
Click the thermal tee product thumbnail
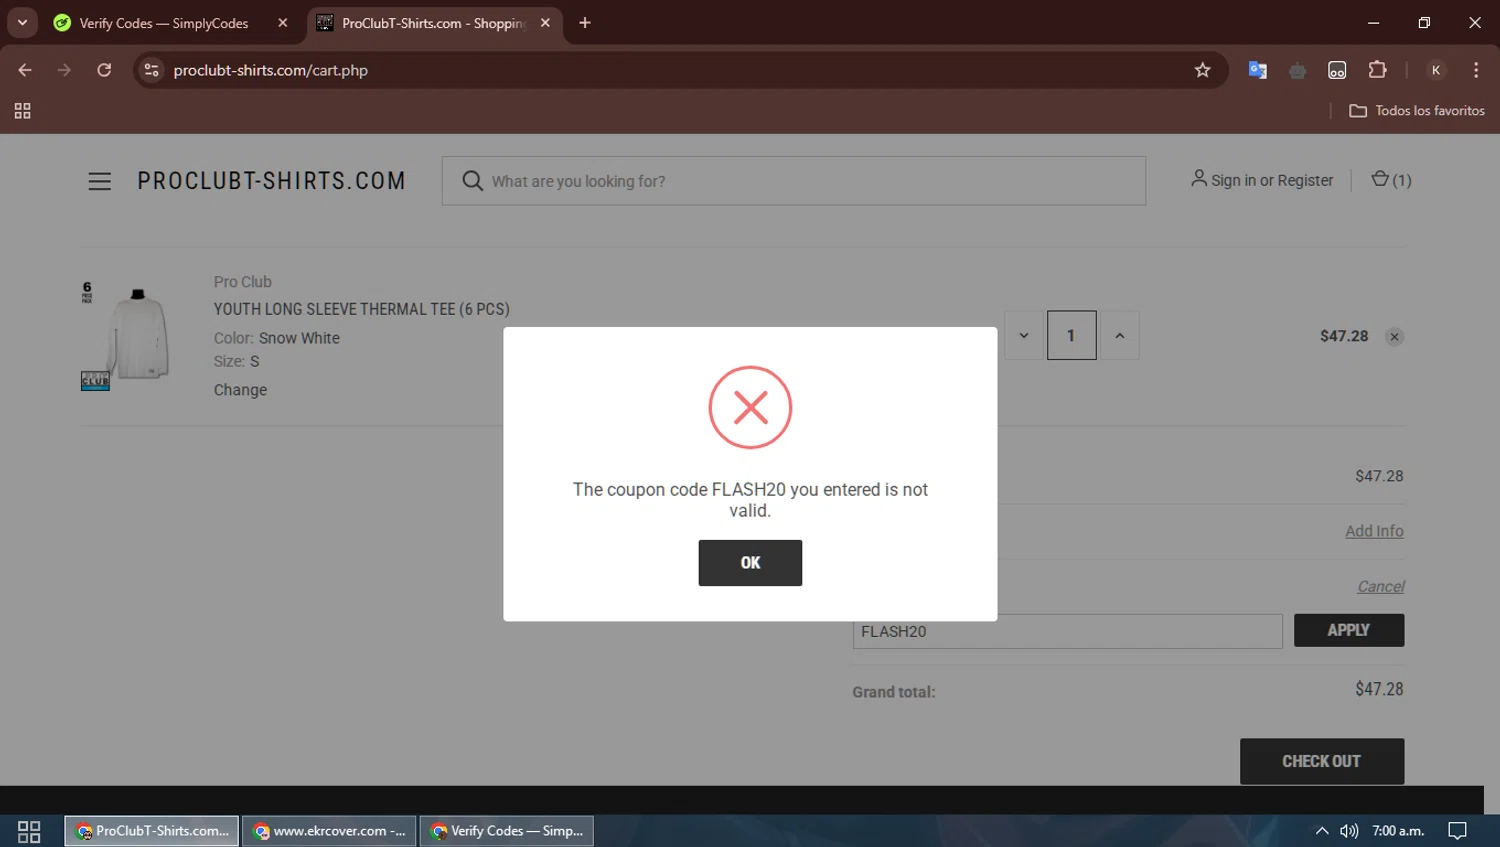point(126,336)
